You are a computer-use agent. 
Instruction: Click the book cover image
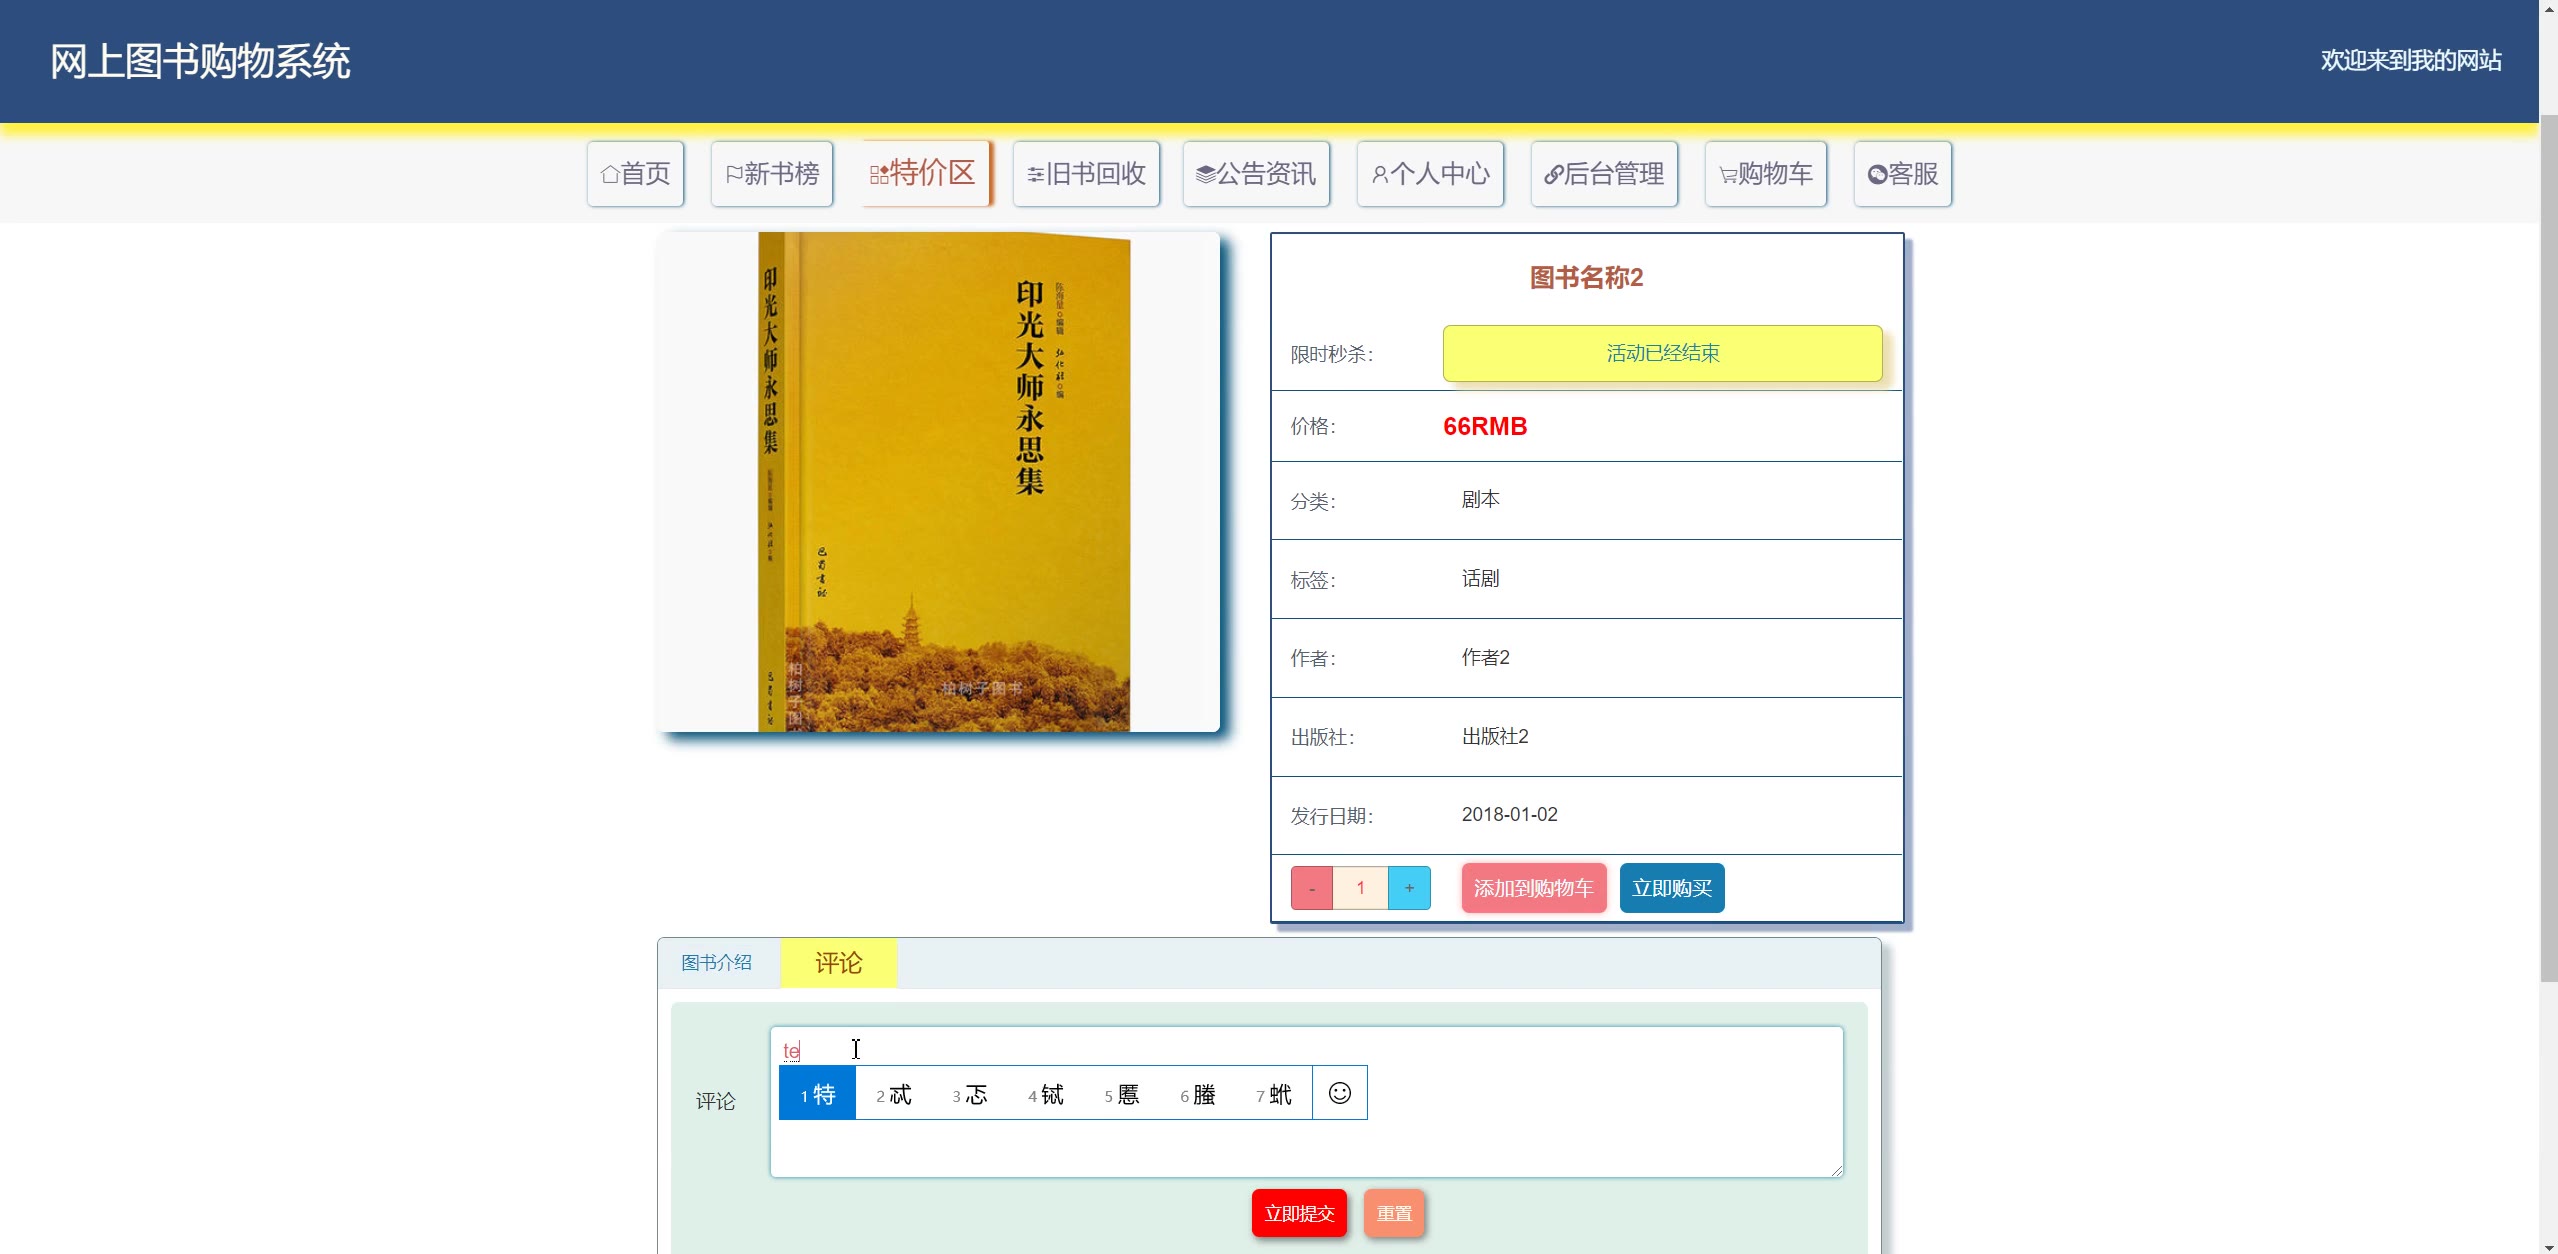pos(938,482)
